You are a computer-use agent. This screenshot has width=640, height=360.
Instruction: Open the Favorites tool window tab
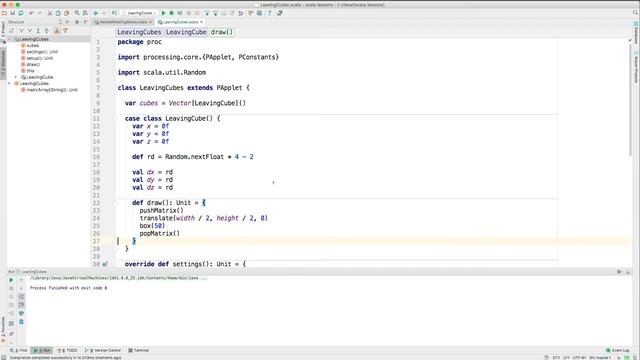point(3,328)
